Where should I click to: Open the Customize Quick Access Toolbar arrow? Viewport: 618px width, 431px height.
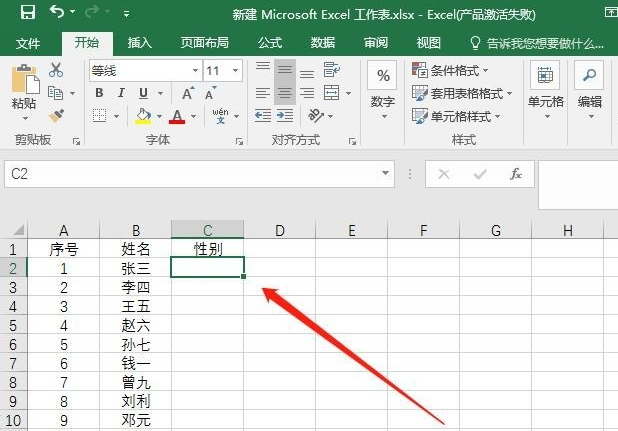coord(127,14)
